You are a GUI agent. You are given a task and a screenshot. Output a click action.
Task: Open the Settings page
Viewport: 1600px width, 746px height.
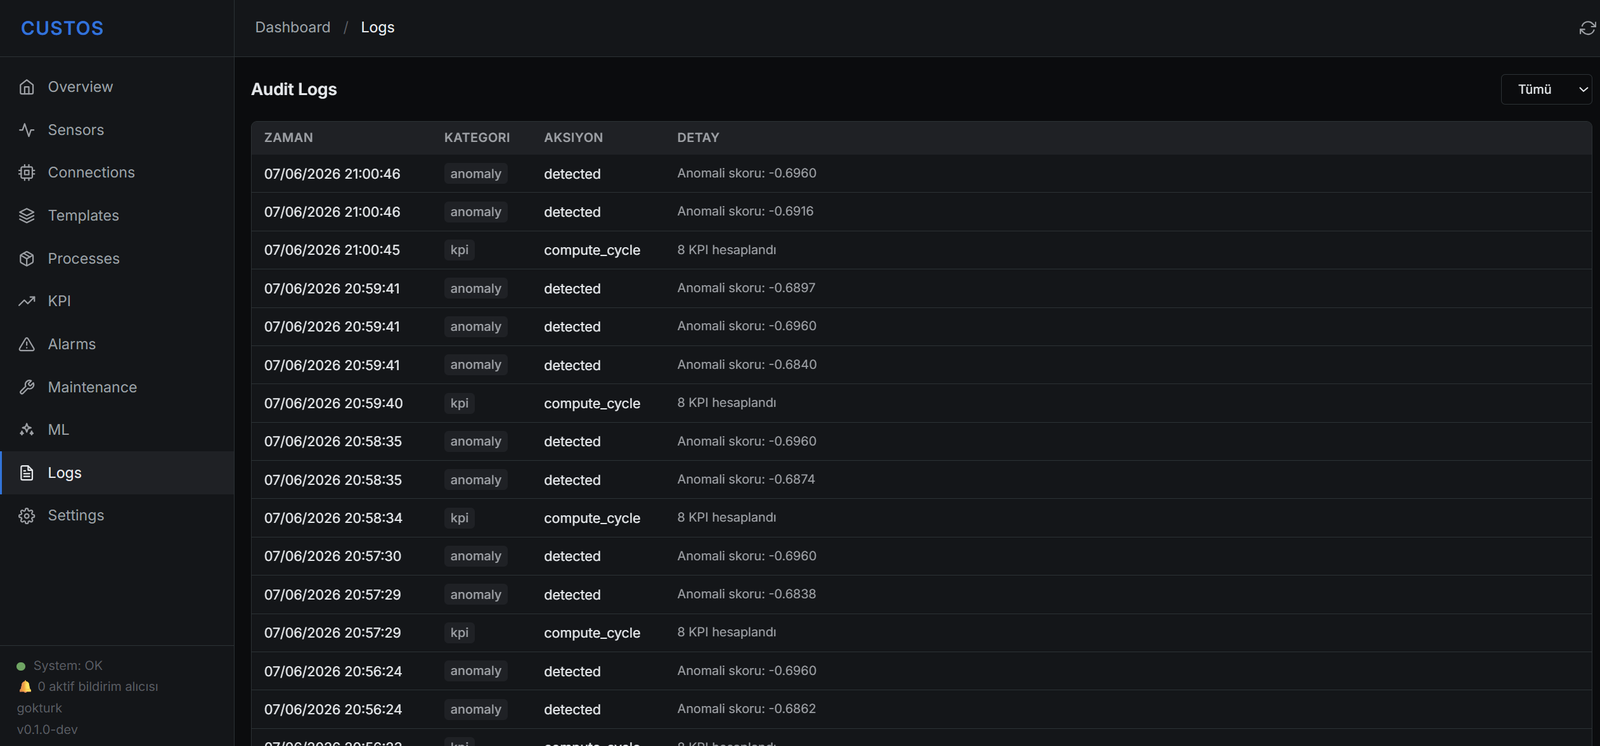coord(117,516)
